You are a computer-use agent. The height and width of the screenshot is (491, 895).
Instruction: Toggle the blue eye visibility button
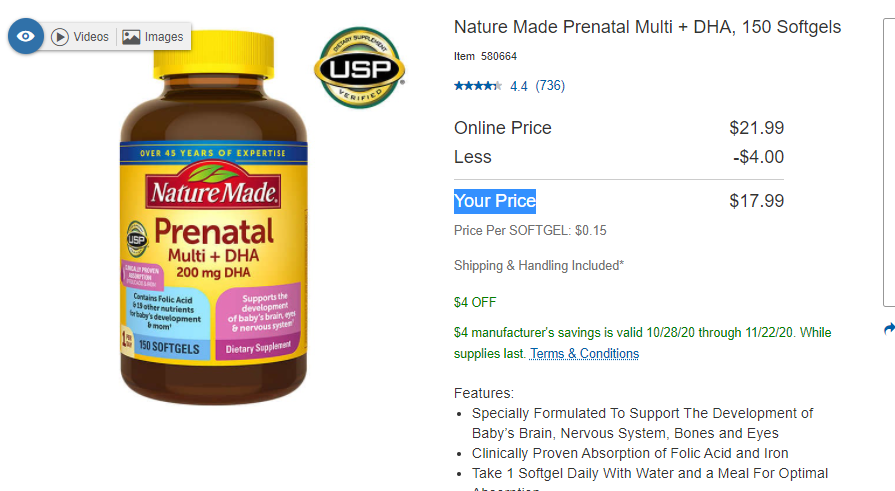tap(26, 37)
